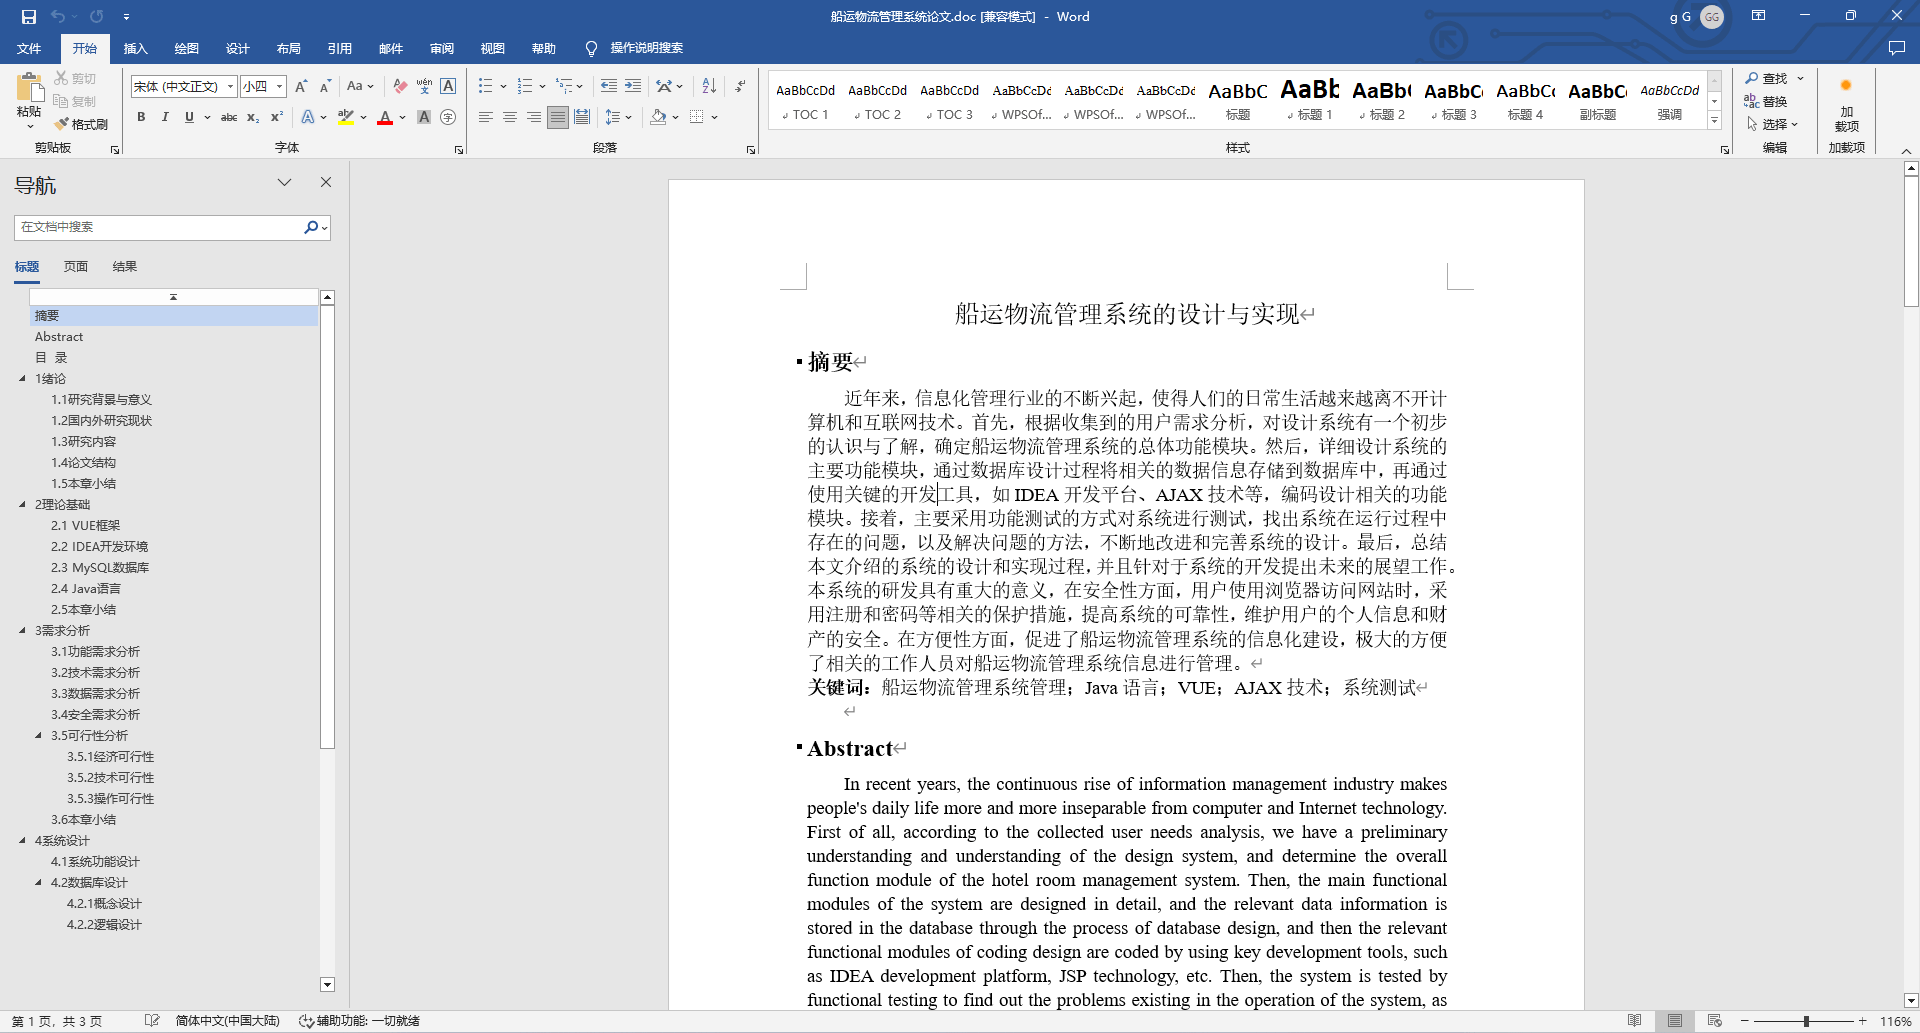Apply yellow text highlight color
This screenshot has height=1033, width=1920.
(x=346, y=117)
